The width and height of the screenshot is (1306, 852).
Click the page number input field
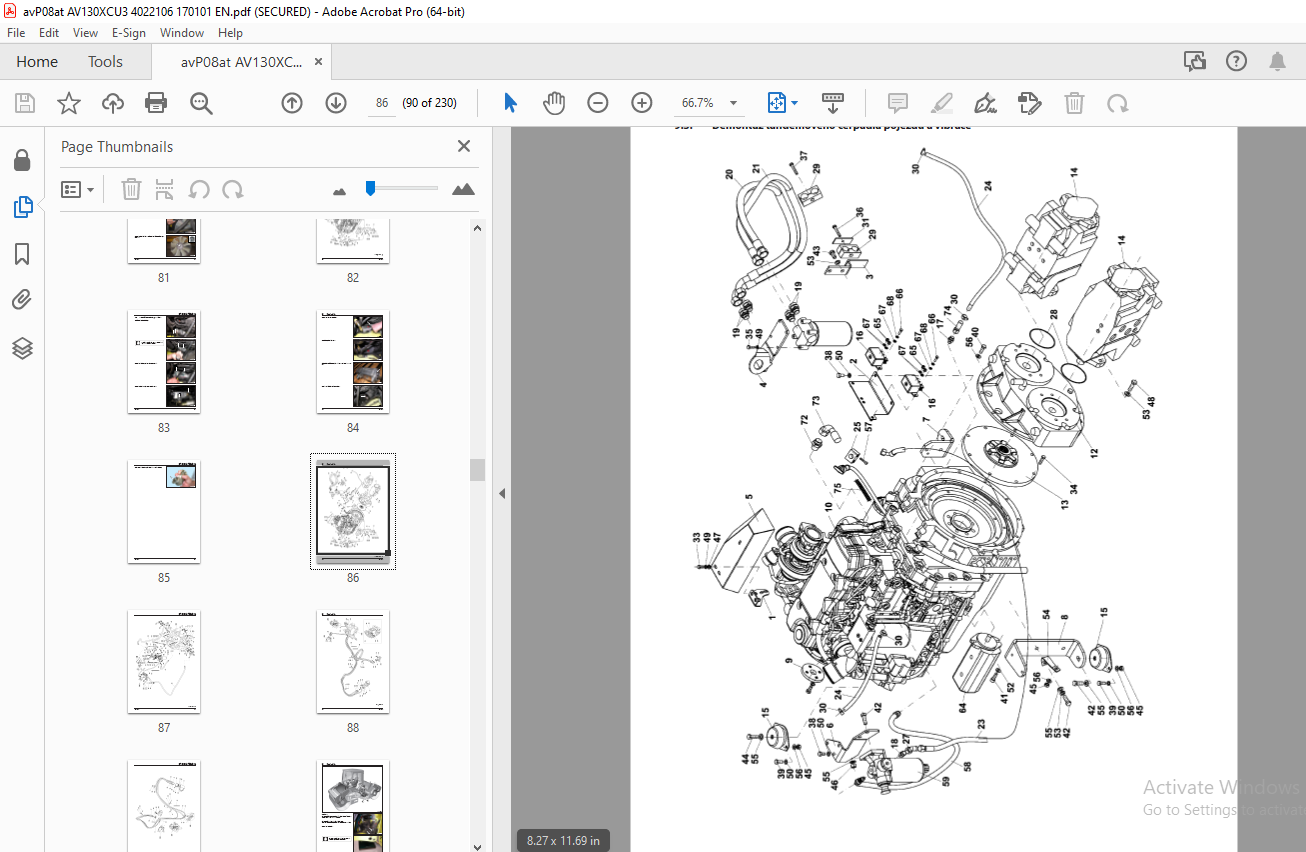(x=382, y=103)
